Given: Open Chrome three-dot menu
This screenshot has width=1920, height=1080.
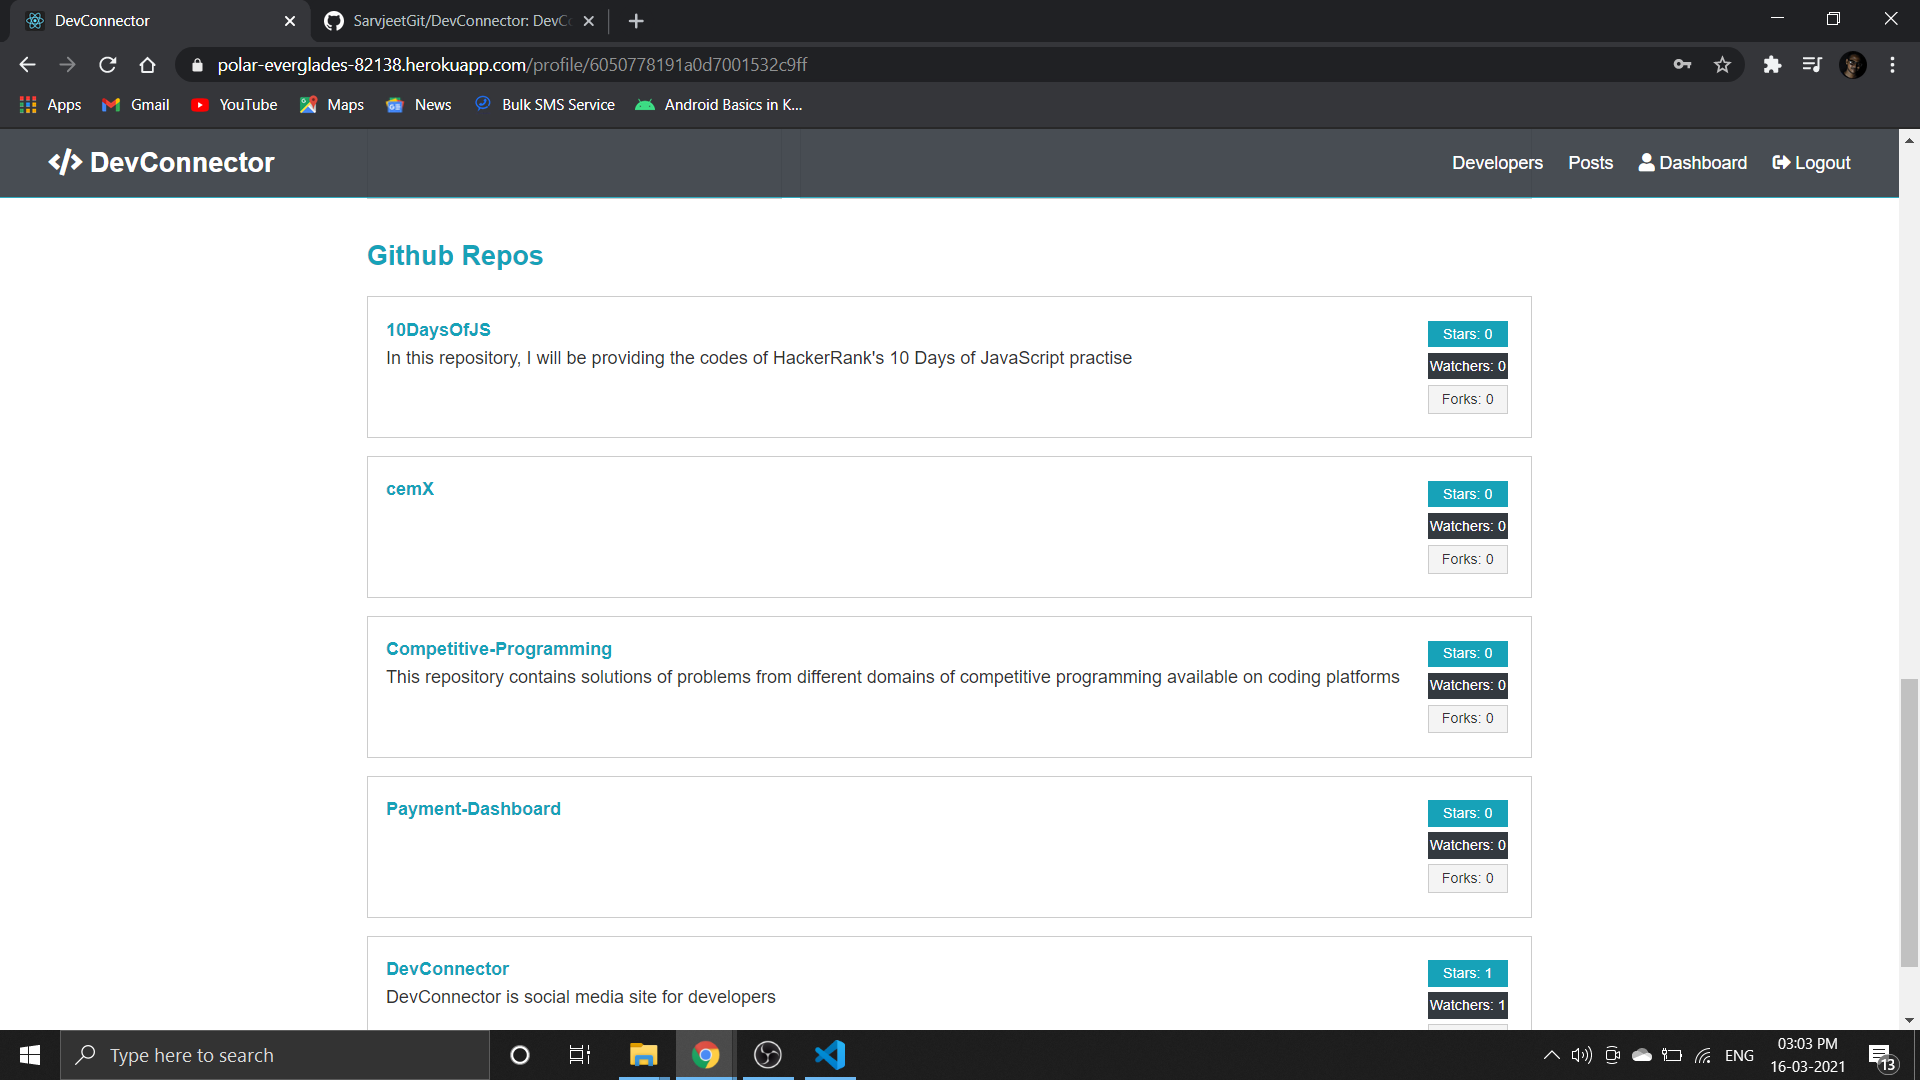Looking at the screenshot, I should click(1892, 65).
